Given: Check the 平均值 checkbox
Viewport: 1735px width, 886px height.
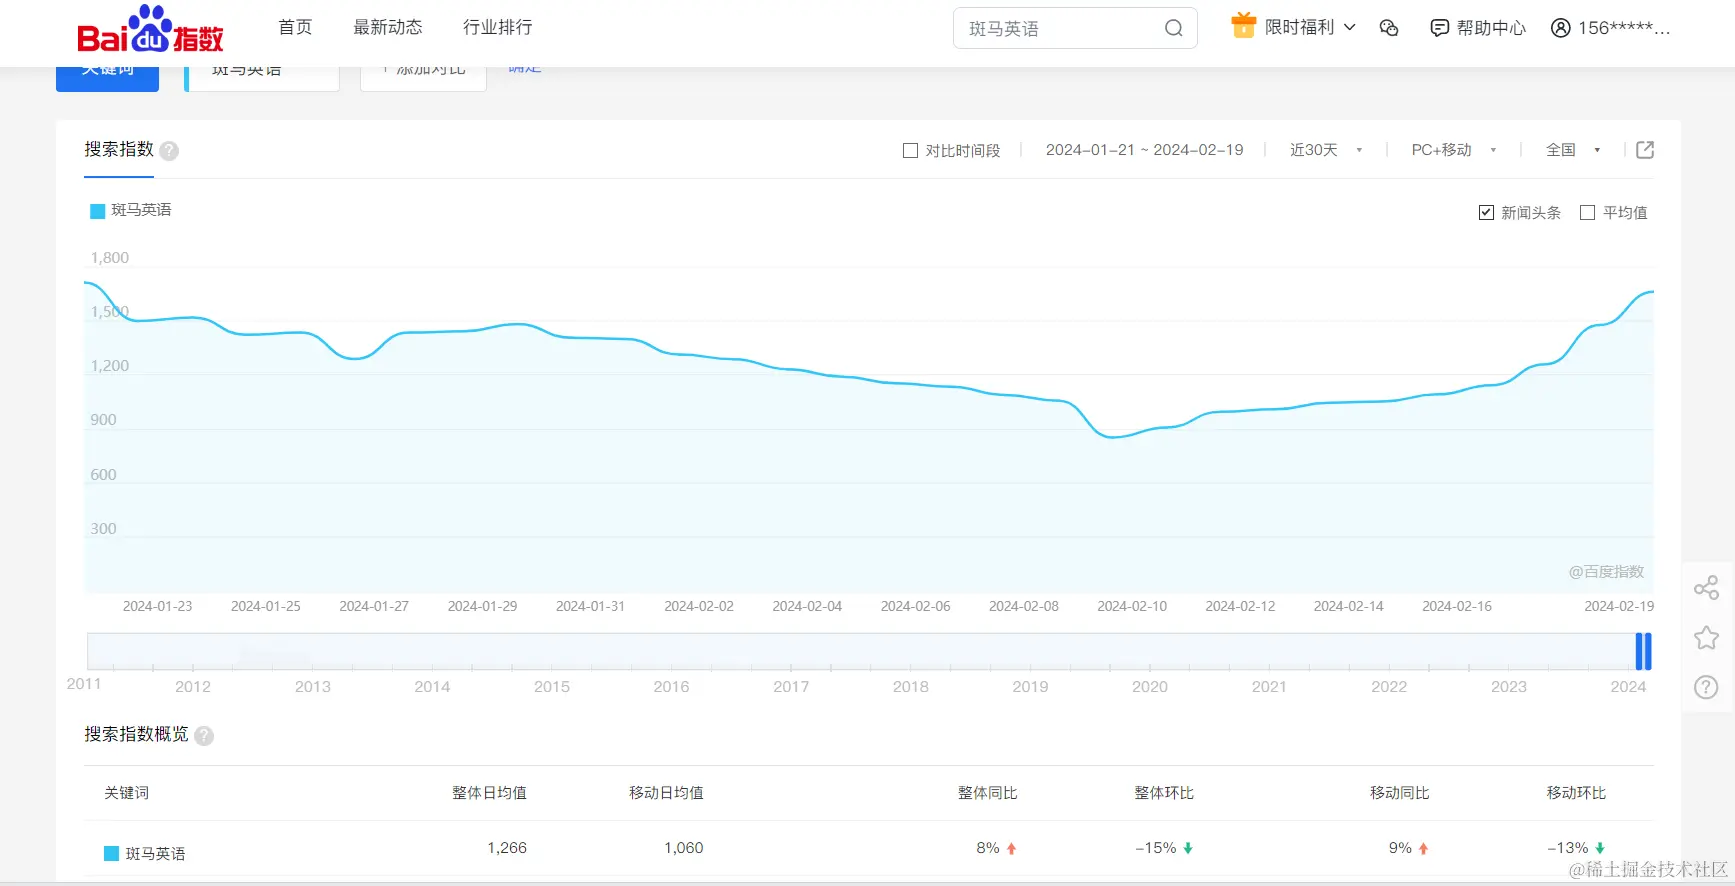Looking at the screenshot, I should click(x=1587, y=212).
